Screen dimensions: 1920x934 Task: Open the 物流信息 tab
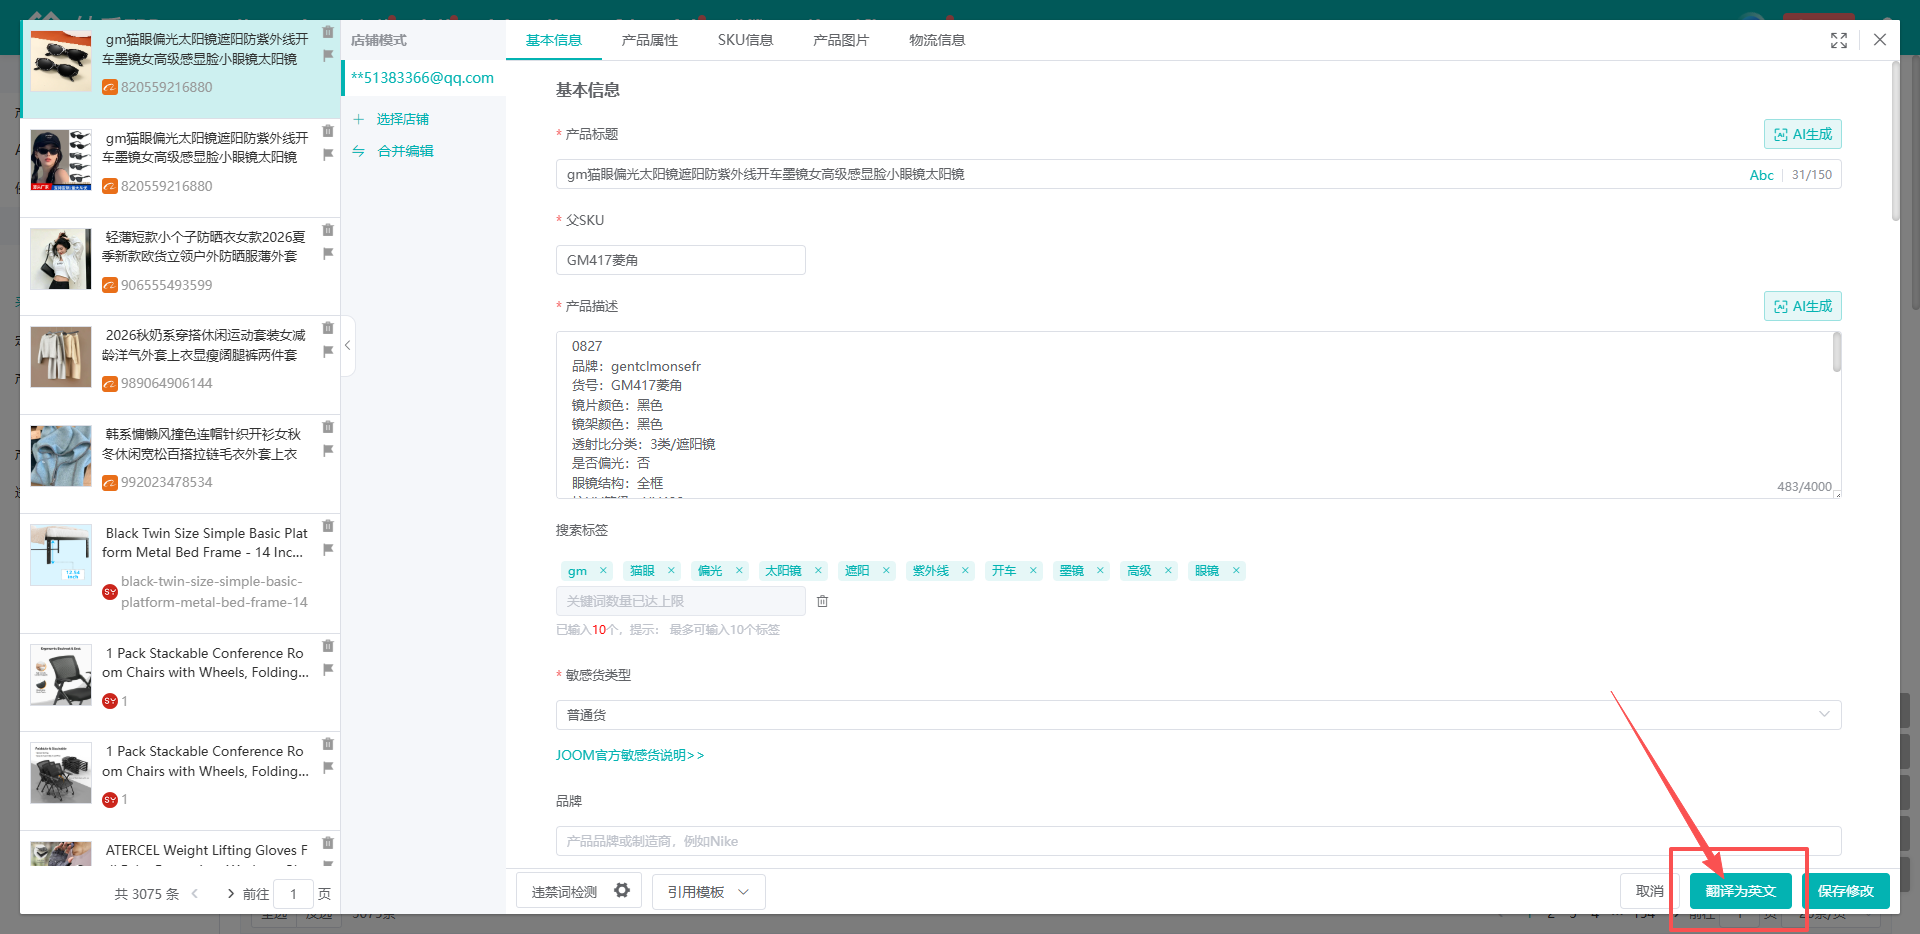tap(937, 40)
